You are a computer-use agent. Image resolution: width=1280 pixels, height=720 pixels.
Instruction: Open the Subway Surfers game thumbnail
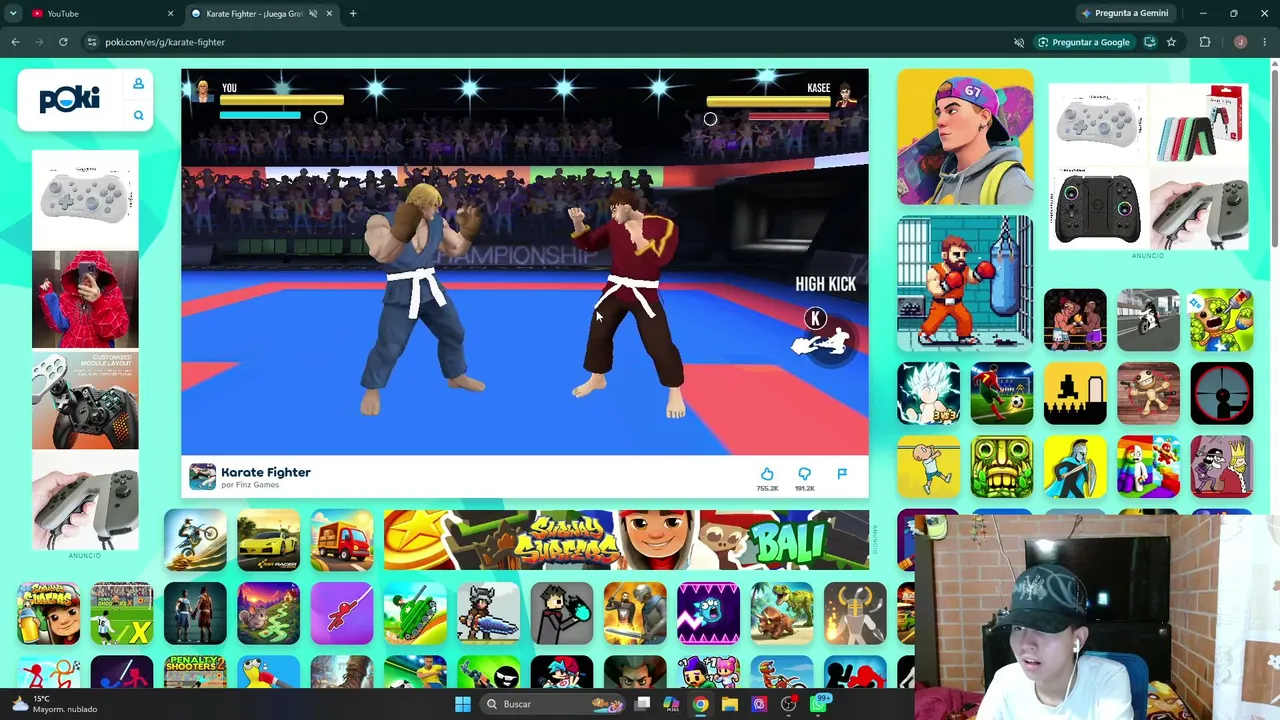(x=48, y=614)
